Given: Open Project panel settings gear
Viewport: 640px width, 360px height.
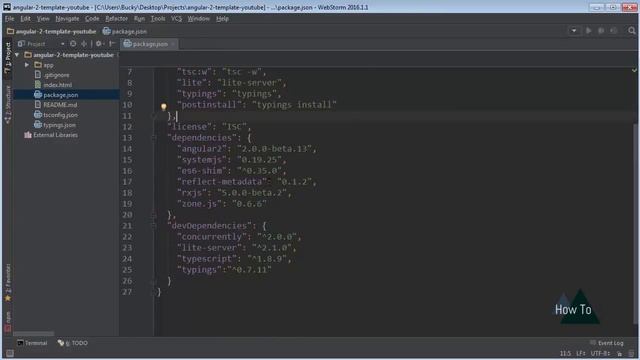Looking at the screenshot, I should [x=99, y=44].
